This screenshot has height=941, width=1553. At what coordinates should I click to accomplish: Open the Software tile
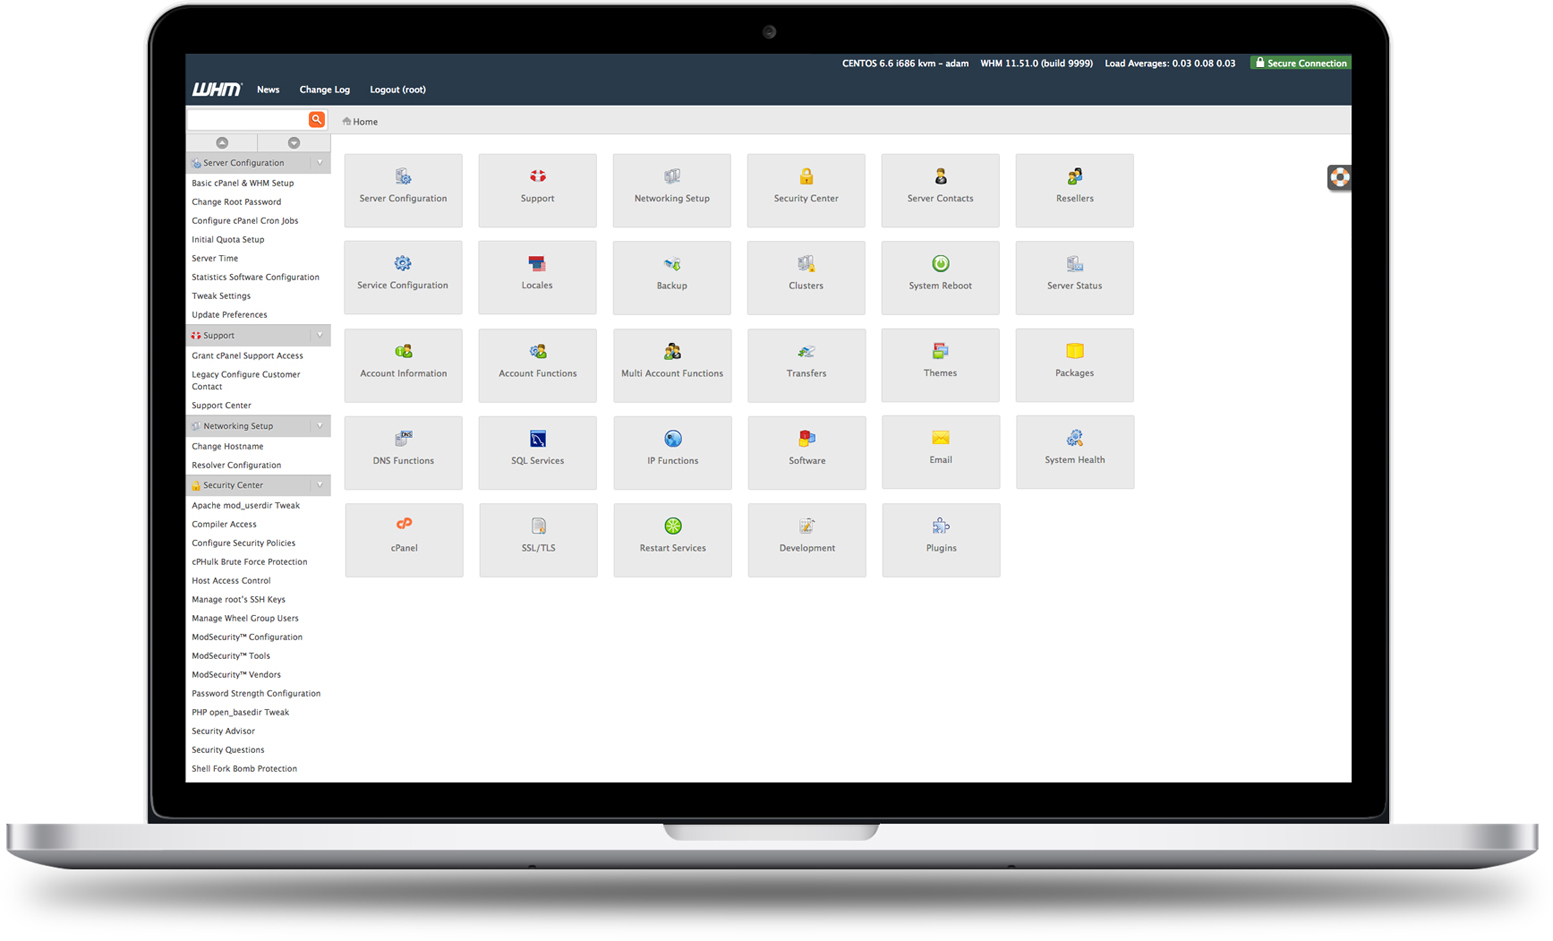tap(806, 452)
